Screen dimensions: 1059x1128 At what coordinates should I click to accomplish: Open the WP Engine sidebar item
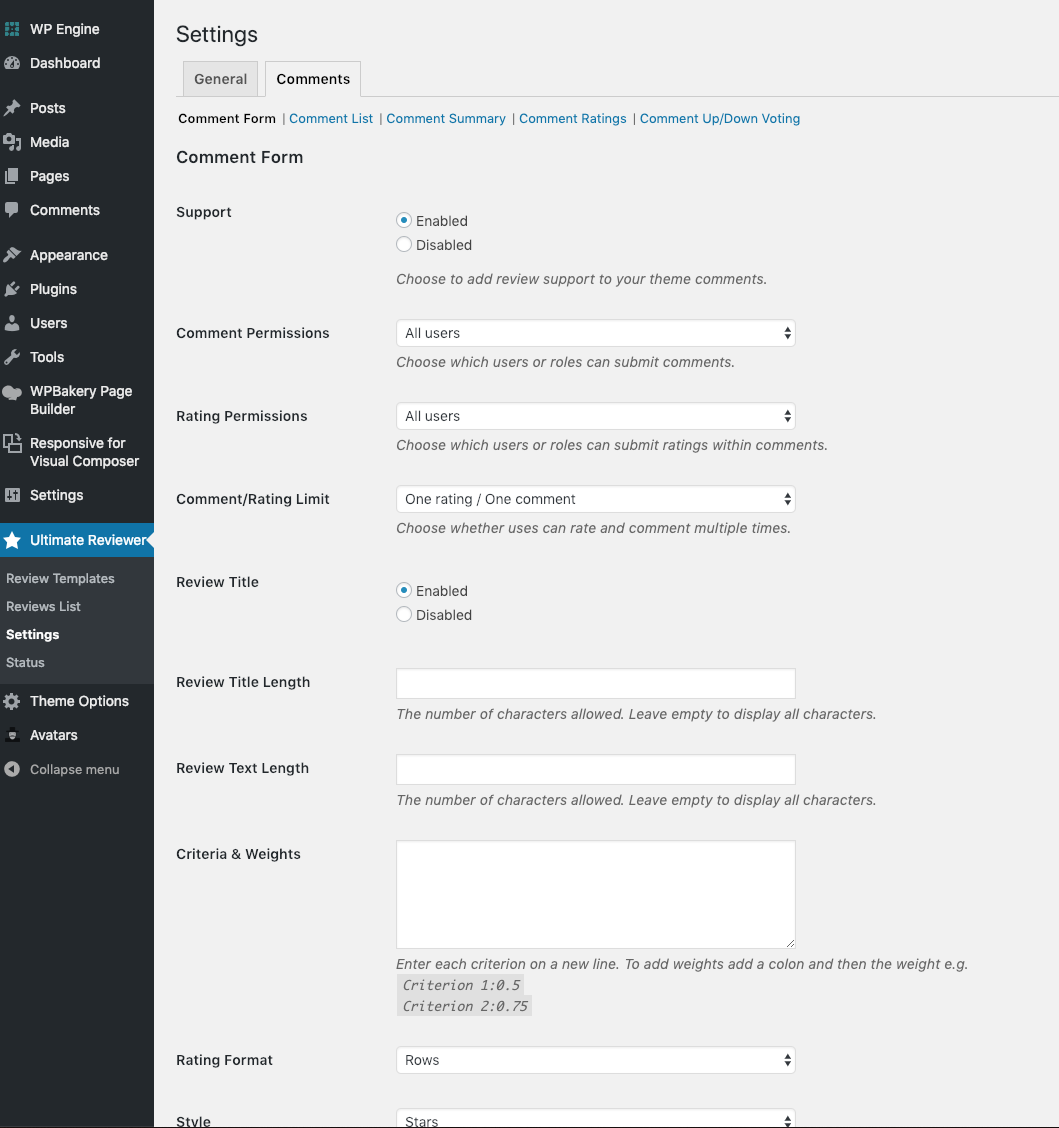63,29
